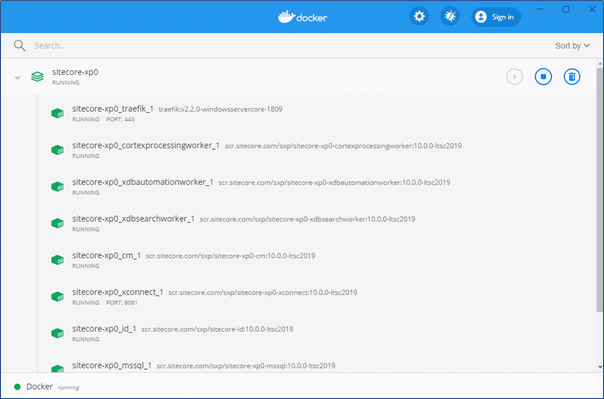Click the scrollbar up arrow
Viewport: 604px width, 399px height.
600,63
